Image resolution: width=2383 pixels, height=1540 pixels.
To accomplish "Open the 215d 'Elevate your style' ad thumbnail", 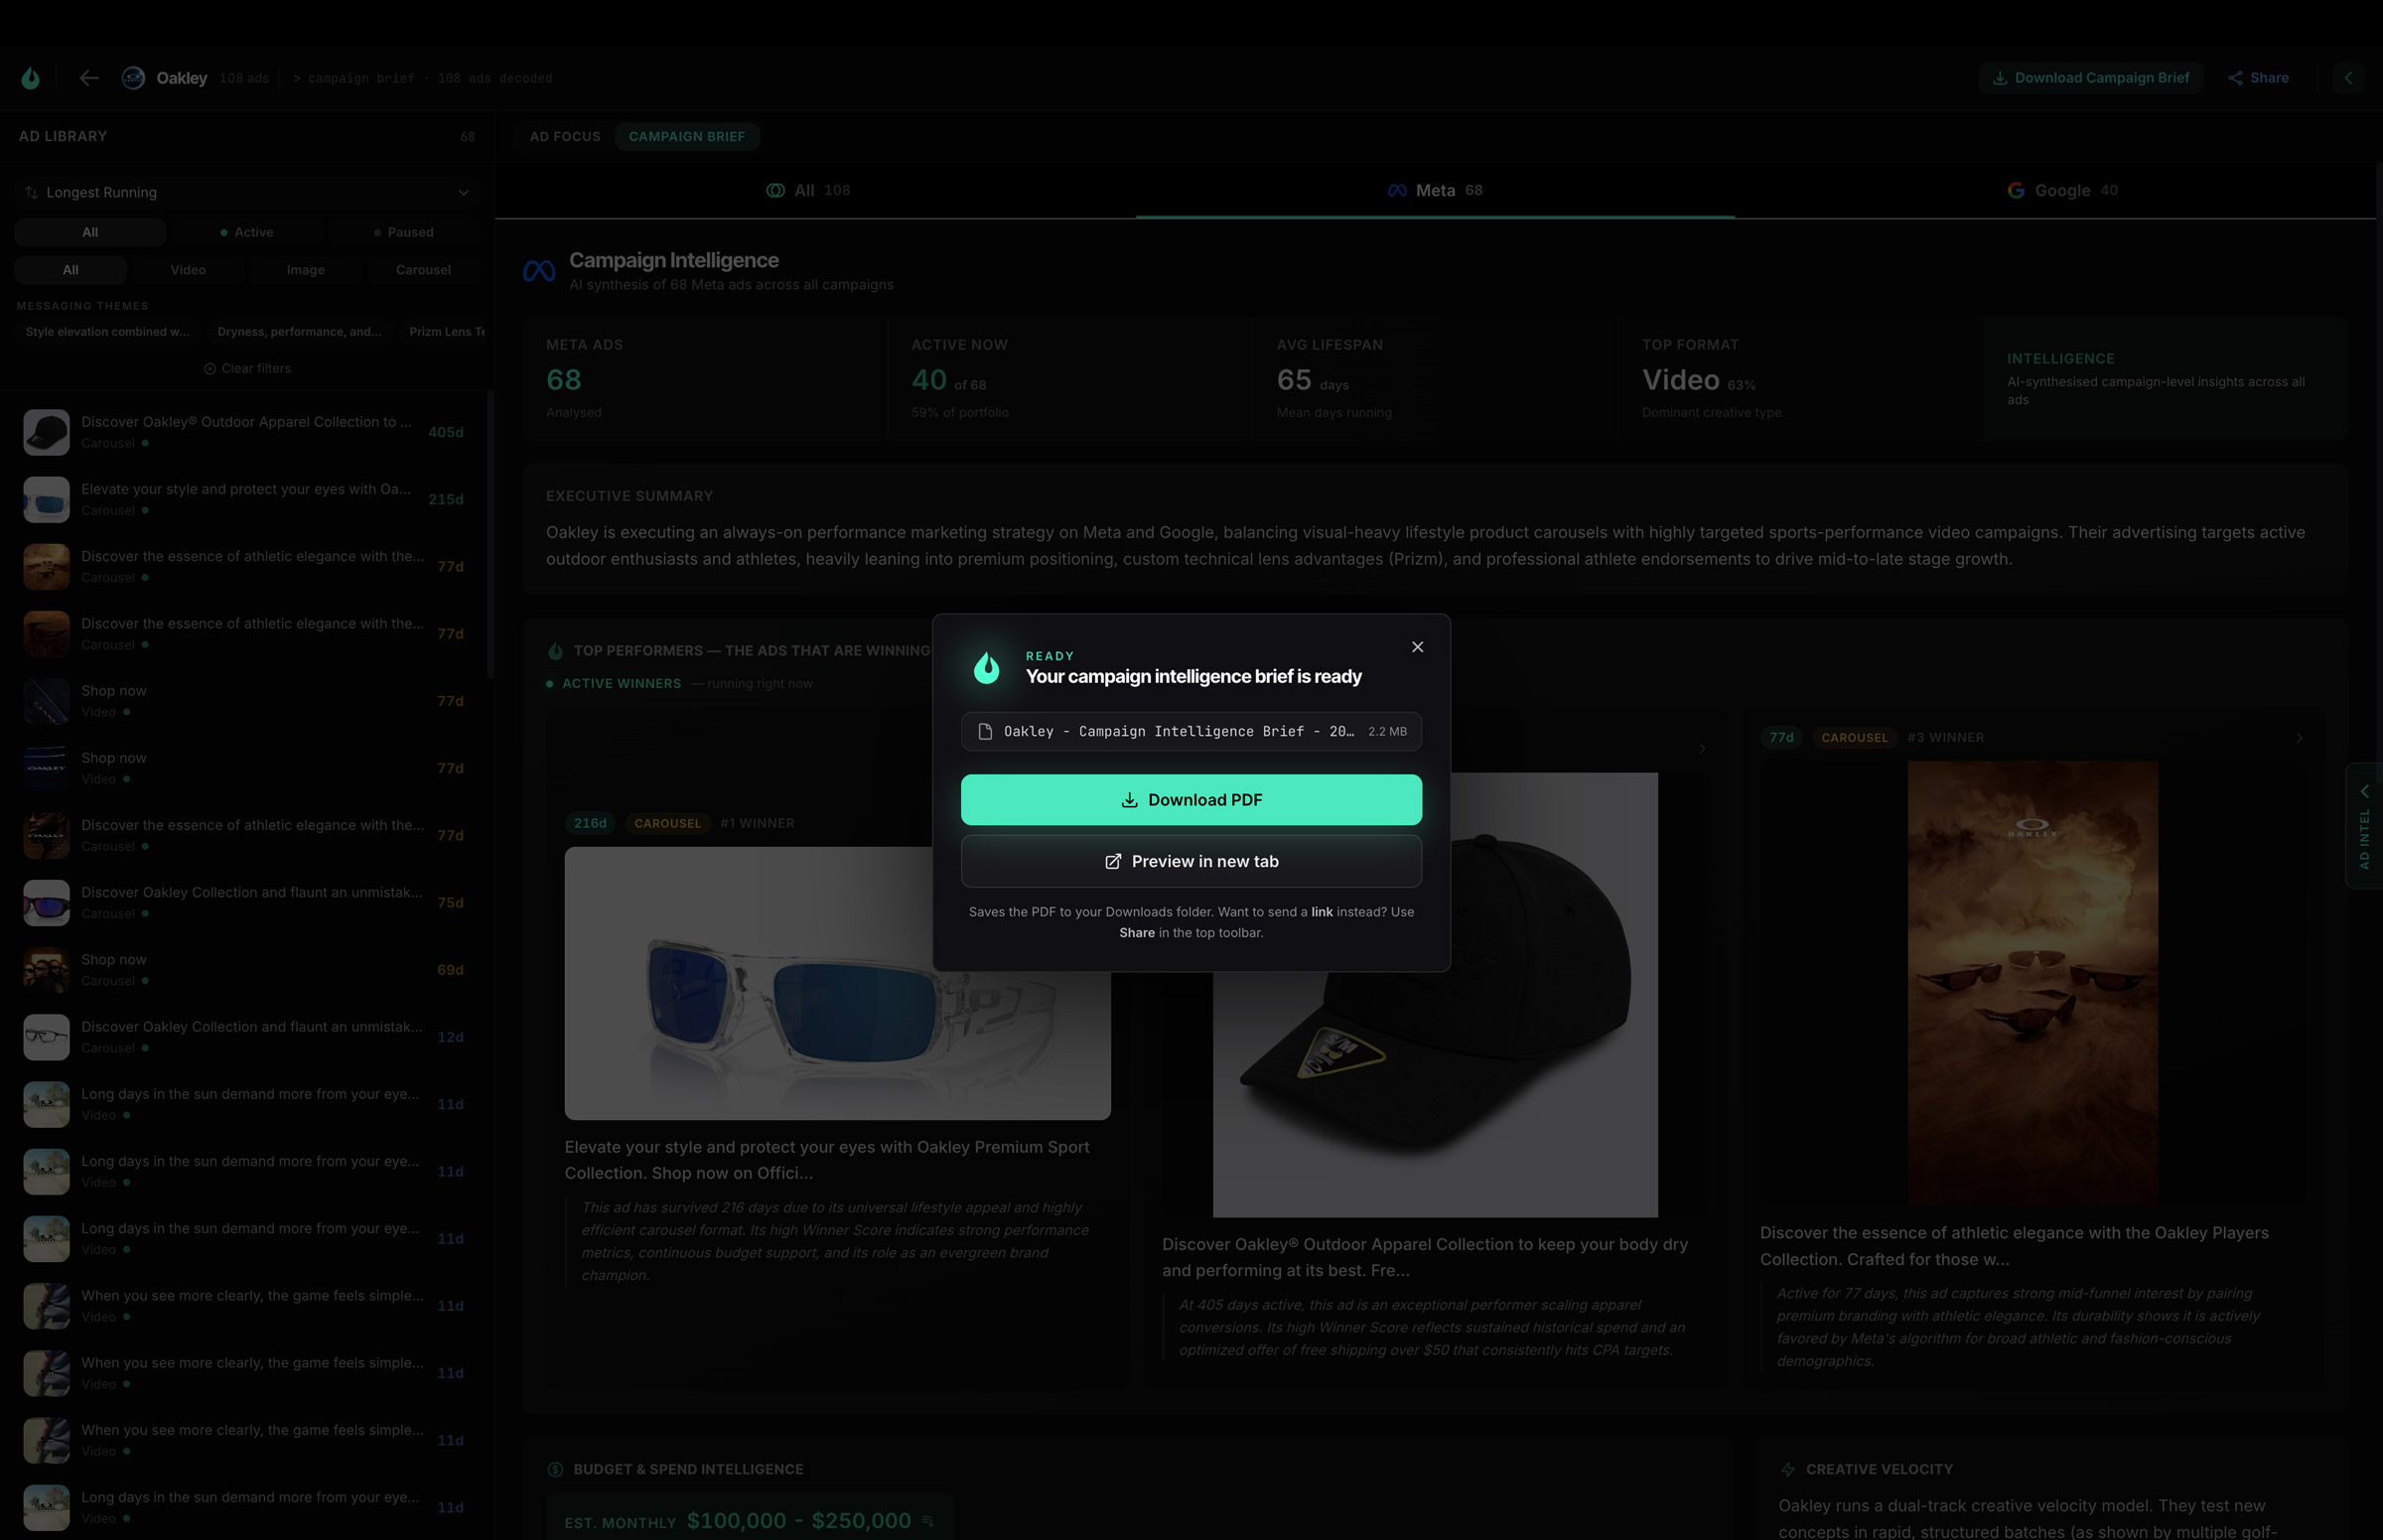I will click(x=46, y=499).
